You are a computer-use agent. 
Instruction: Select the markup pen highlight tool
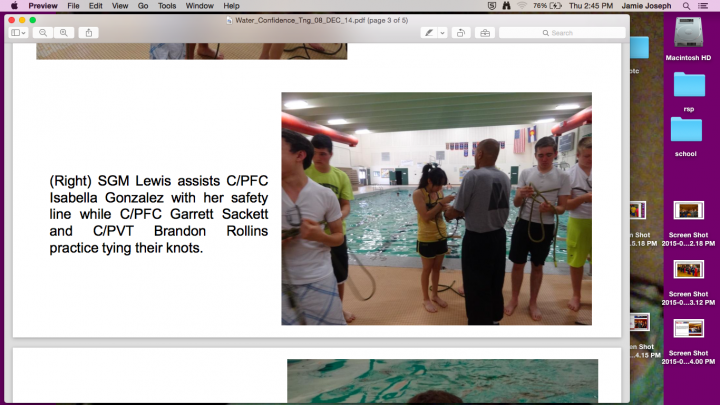click(x=429, y=33)
